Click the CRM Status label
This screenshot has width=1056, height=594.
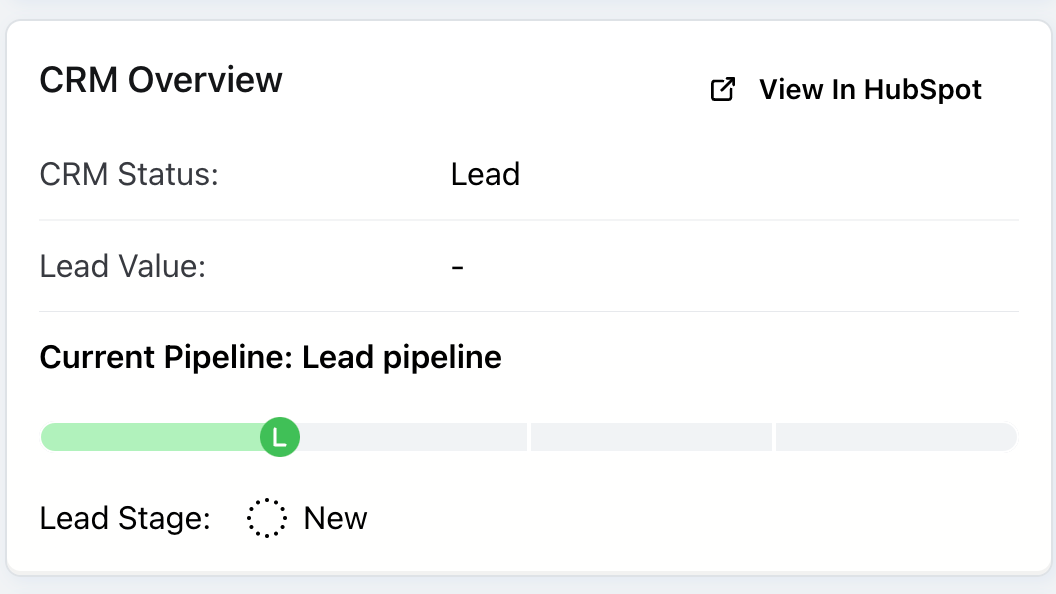coord(129,174)
